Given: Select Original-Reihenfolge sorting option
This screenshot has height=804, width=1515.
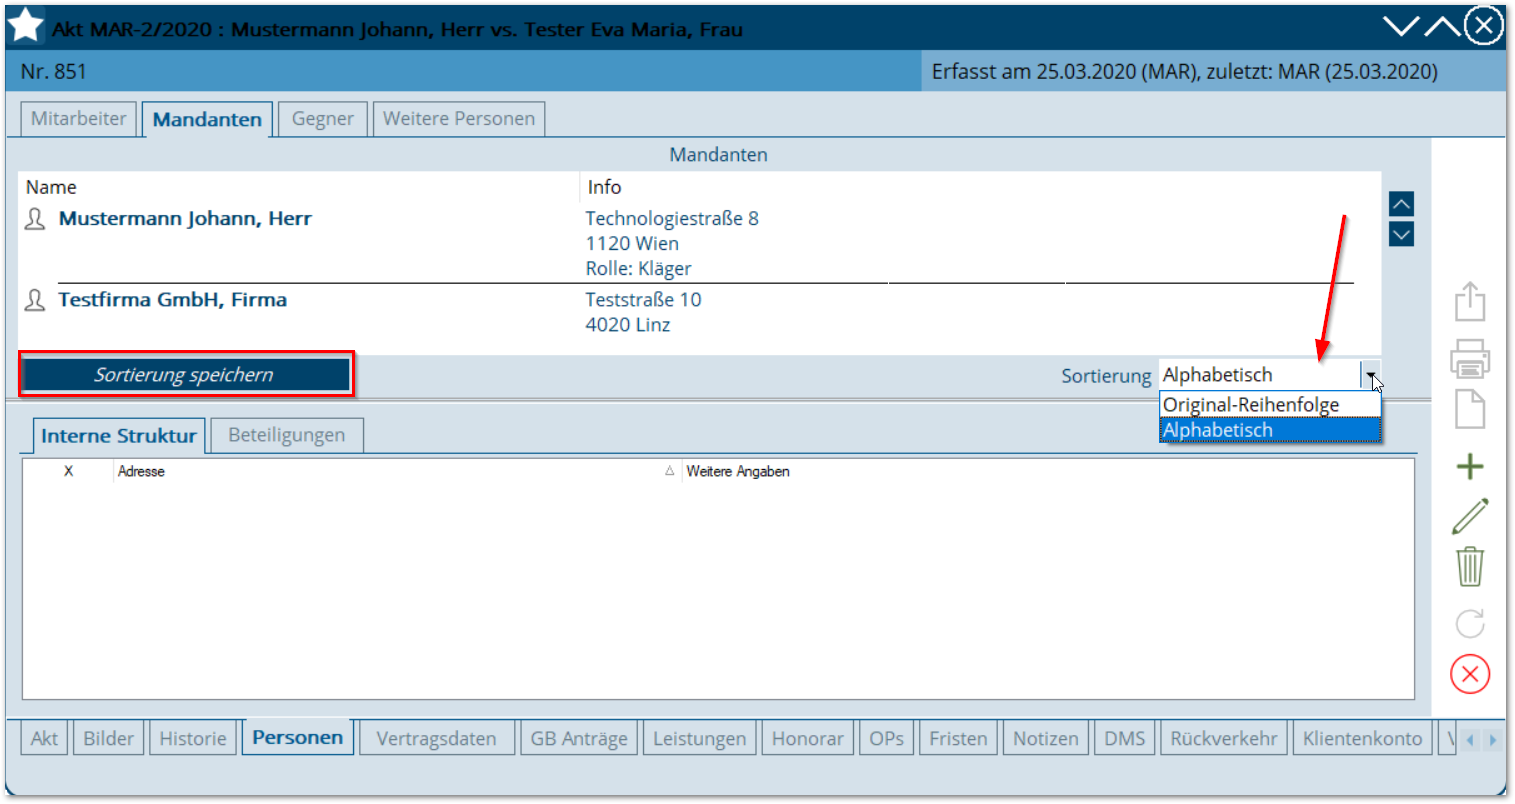Looking at the screenshot, I should [1270, 405].
